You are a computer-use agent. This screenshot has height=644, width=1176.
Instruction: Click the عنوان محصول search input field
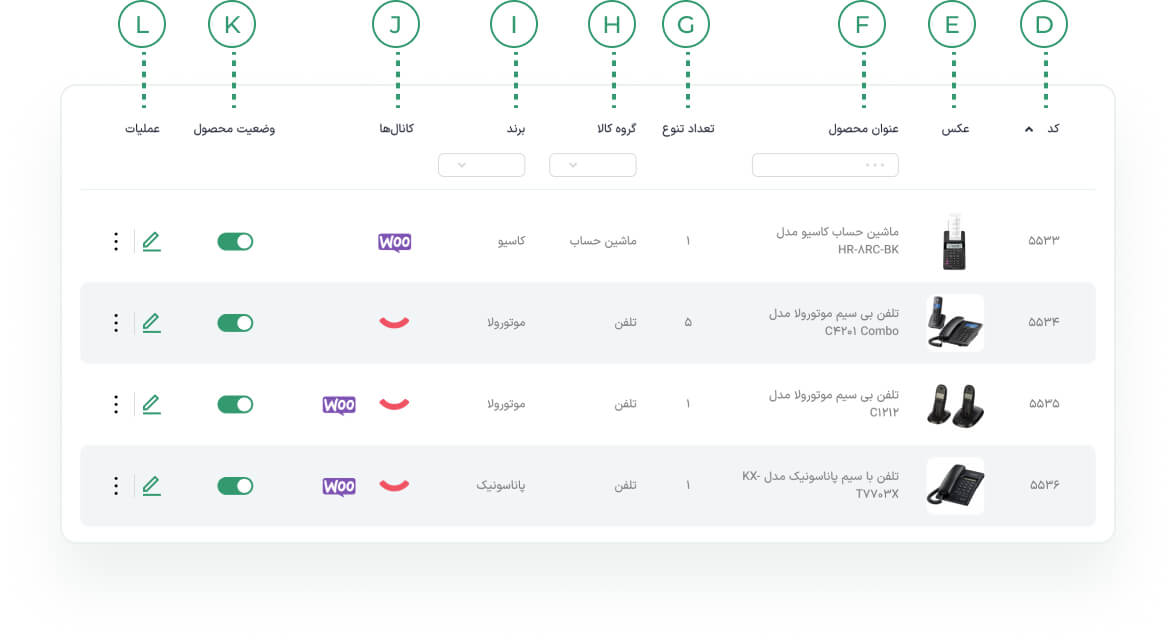pos(825,165)
